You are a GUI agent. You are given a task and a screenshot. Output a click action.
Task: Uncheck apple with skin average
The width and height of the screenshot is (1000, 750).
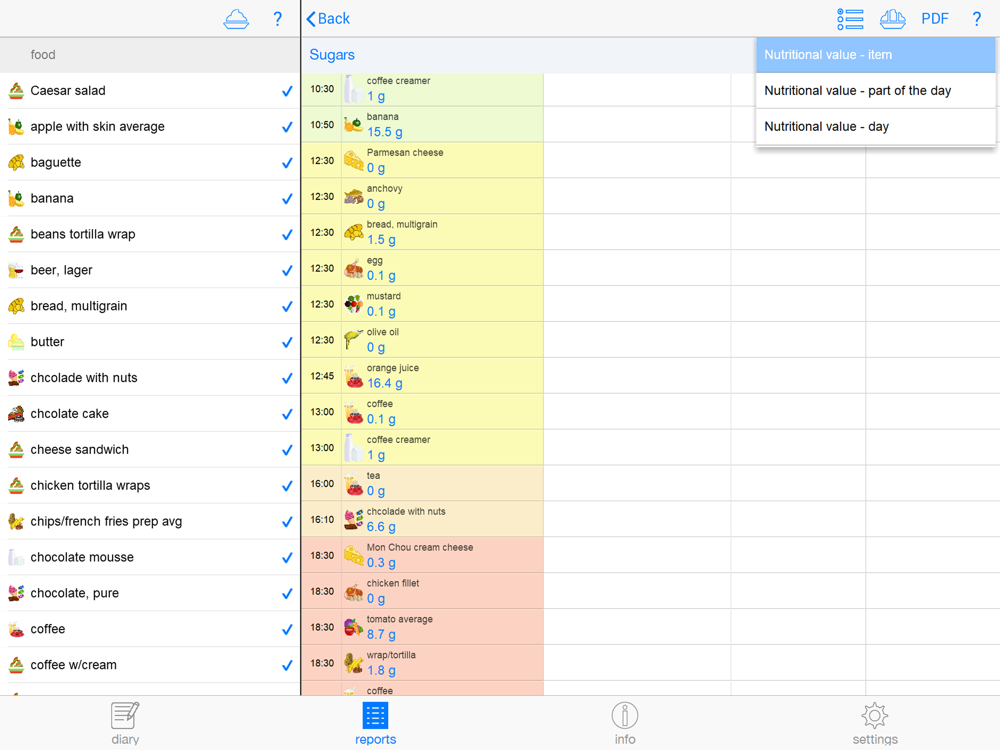click(x=287, y=127)
